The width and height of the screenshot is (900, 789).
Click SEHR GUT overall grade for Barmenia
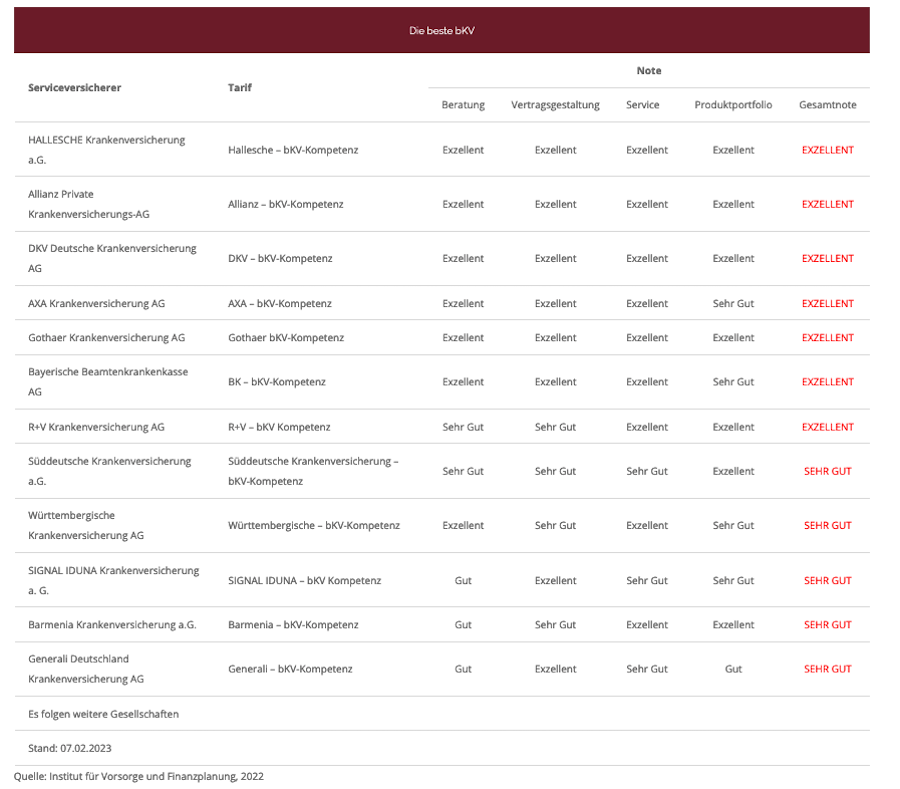click(827, 624)
